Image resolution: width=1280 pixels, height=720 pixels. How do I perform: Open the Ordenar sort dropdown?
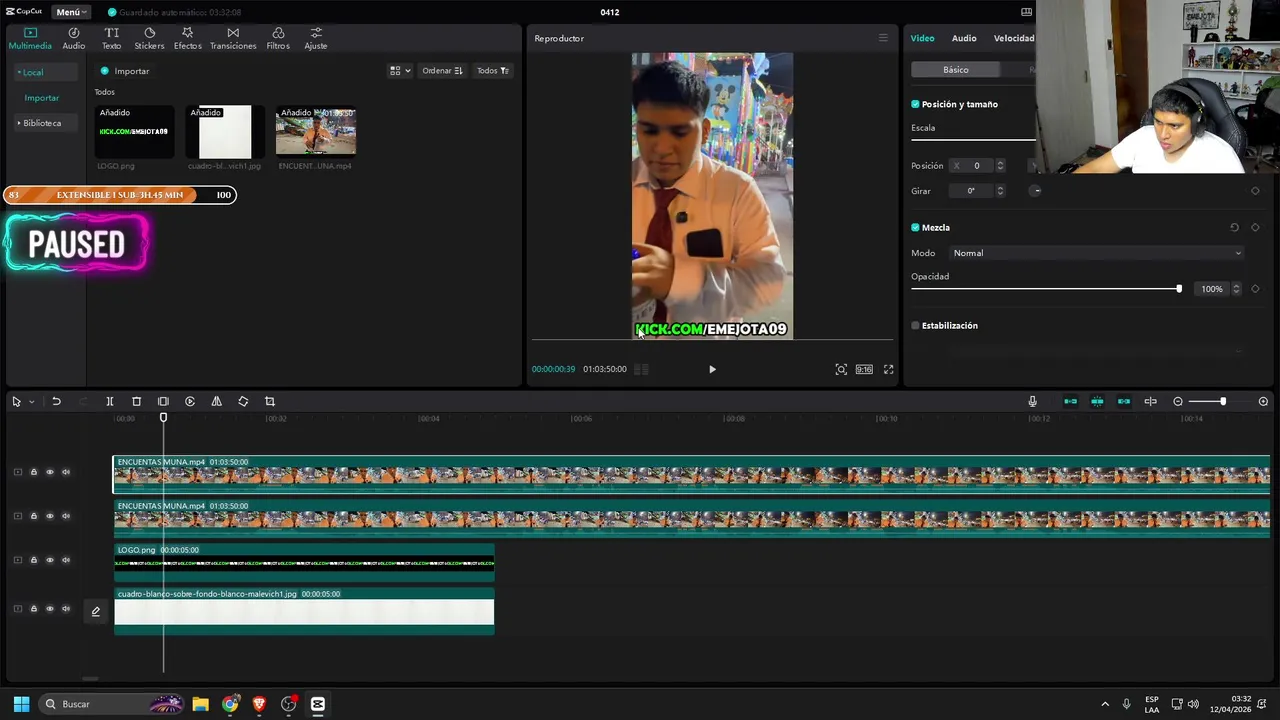[x=442, y=71]
